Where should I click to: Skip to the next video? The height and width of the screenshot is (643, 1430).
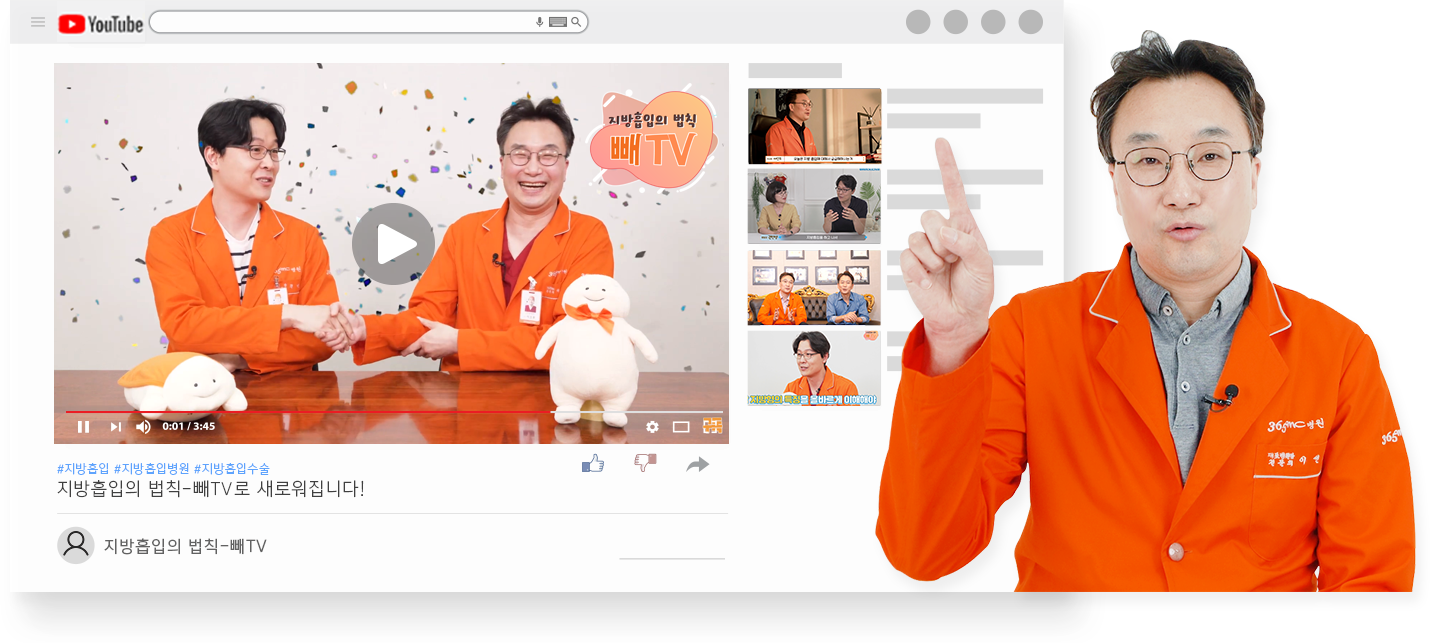[x=115, y=427]
